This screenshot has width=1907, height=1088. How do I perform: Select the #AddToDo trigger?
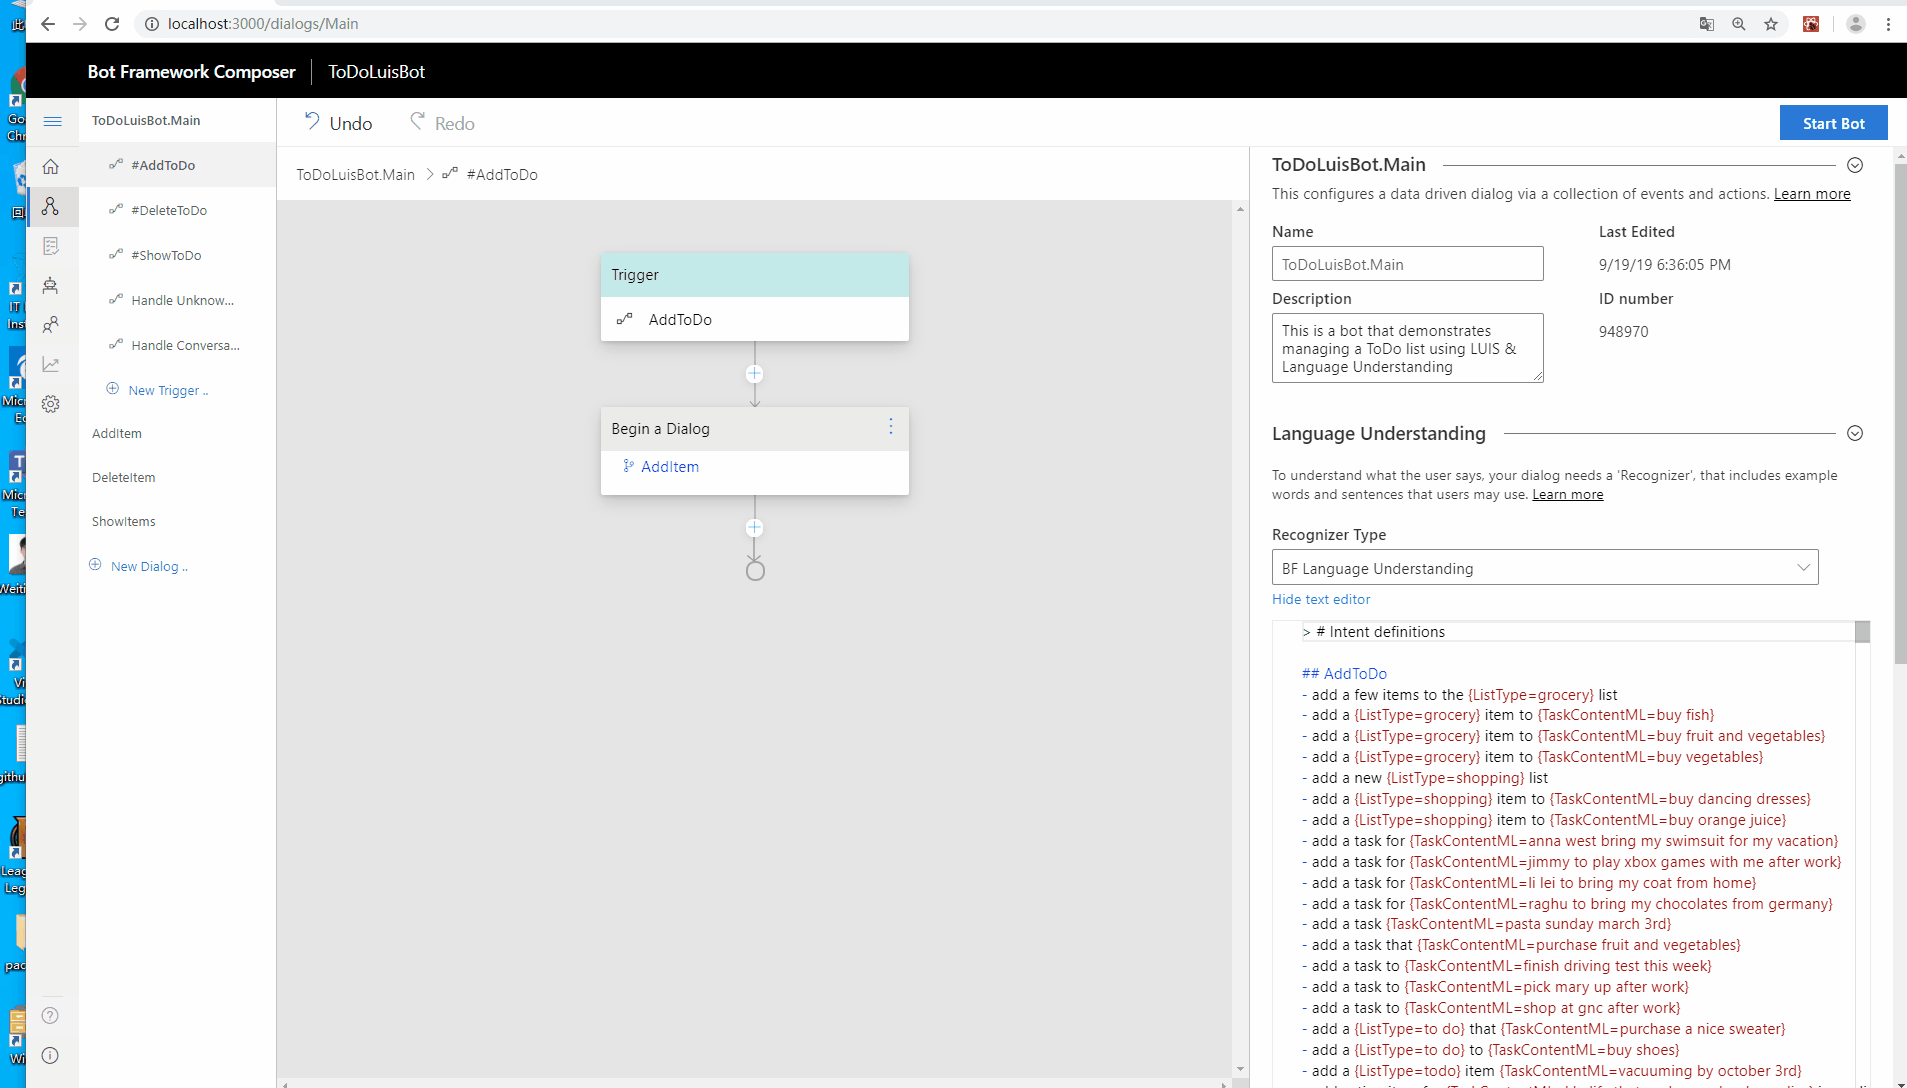click(178, 165)
